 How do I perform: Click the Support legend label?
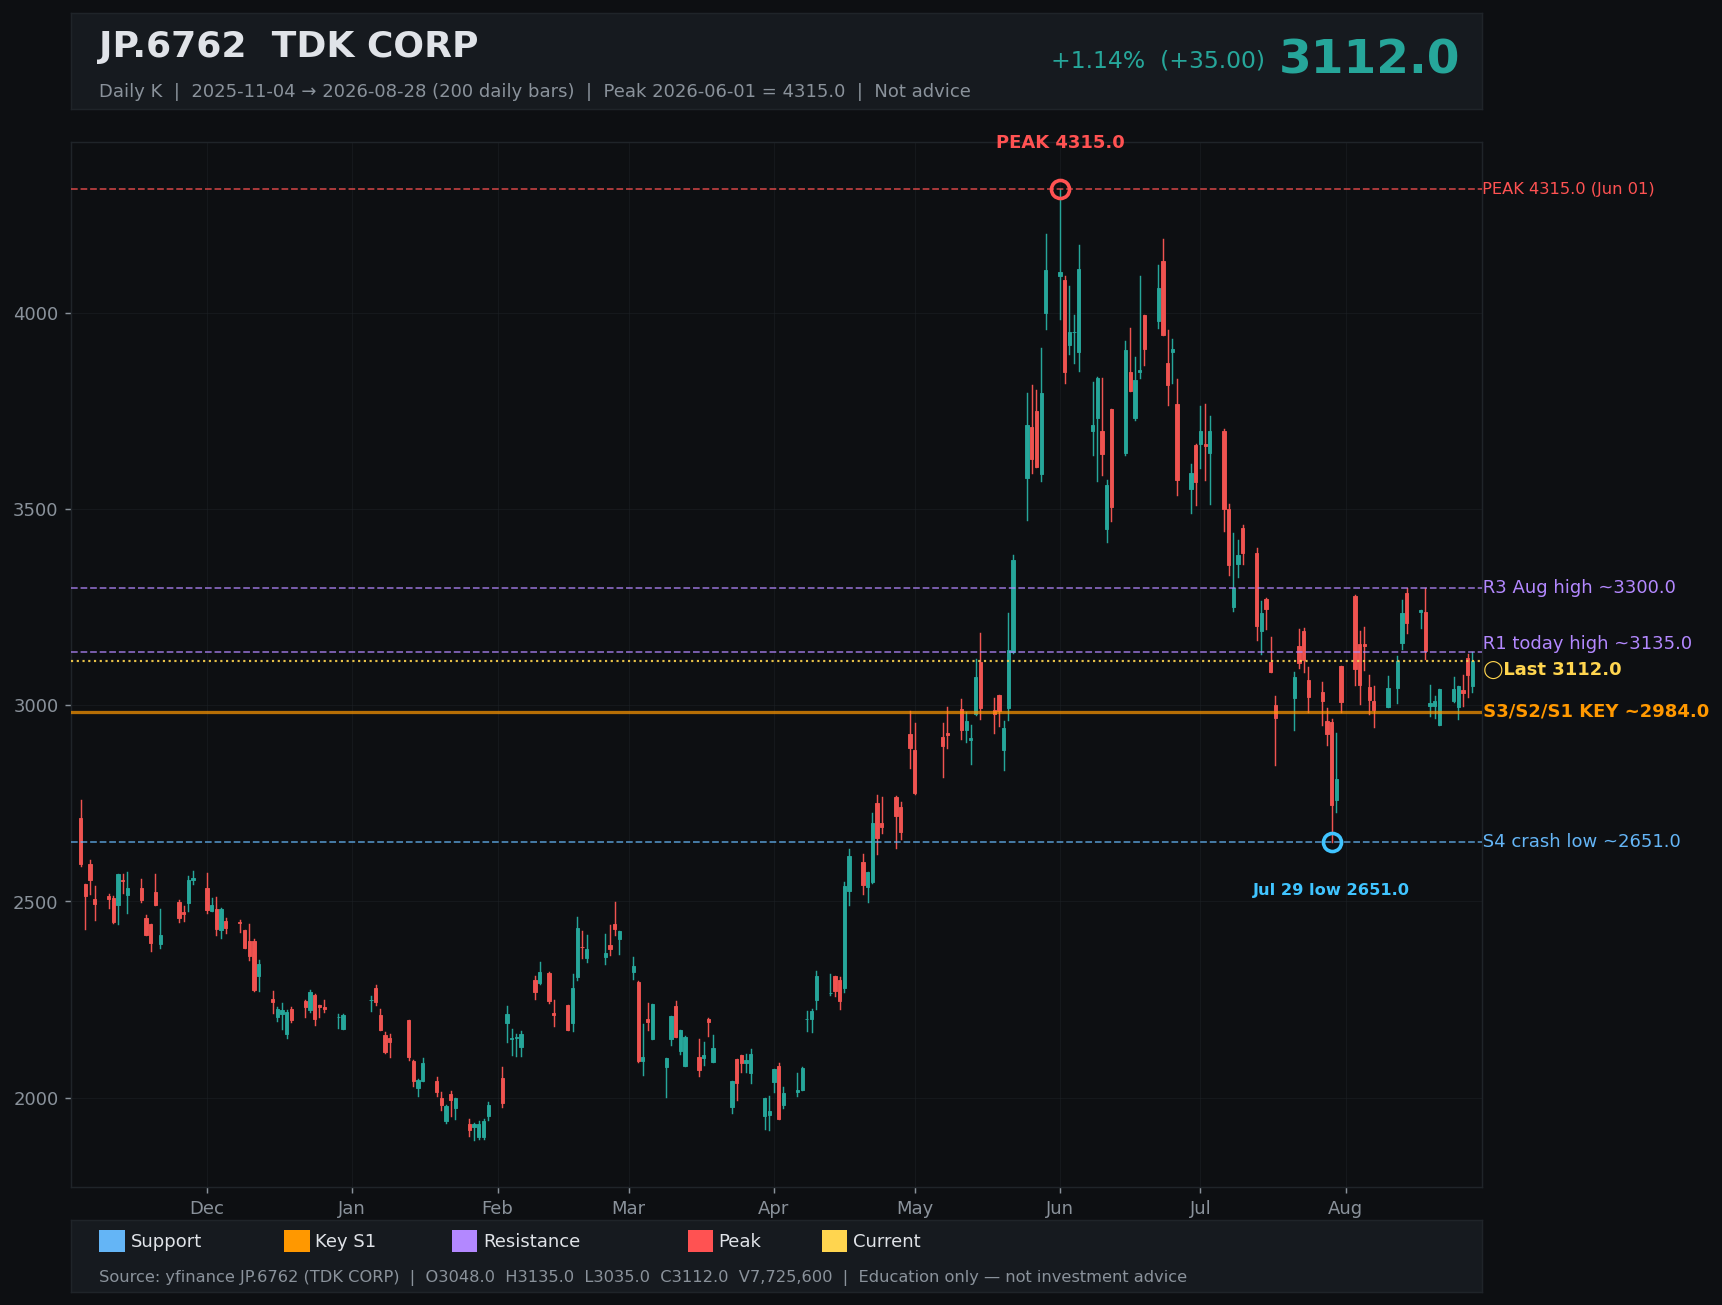tap(166, 1241)
